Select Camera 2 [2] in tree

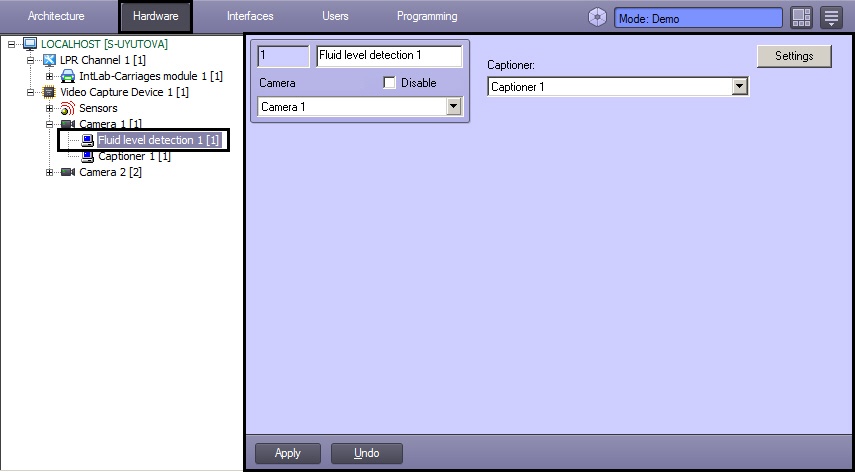pyautogui.click(x=110, y=172)
